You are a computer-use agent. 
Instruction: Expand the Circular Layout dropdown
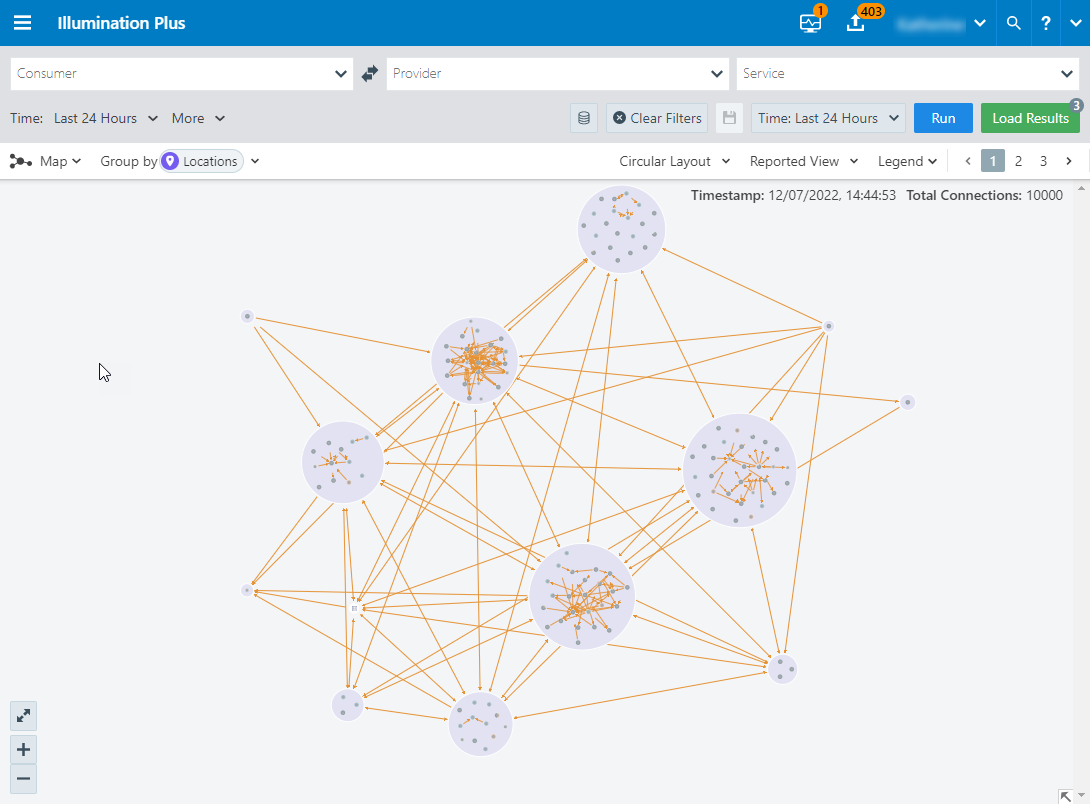(x=674, y=161)
